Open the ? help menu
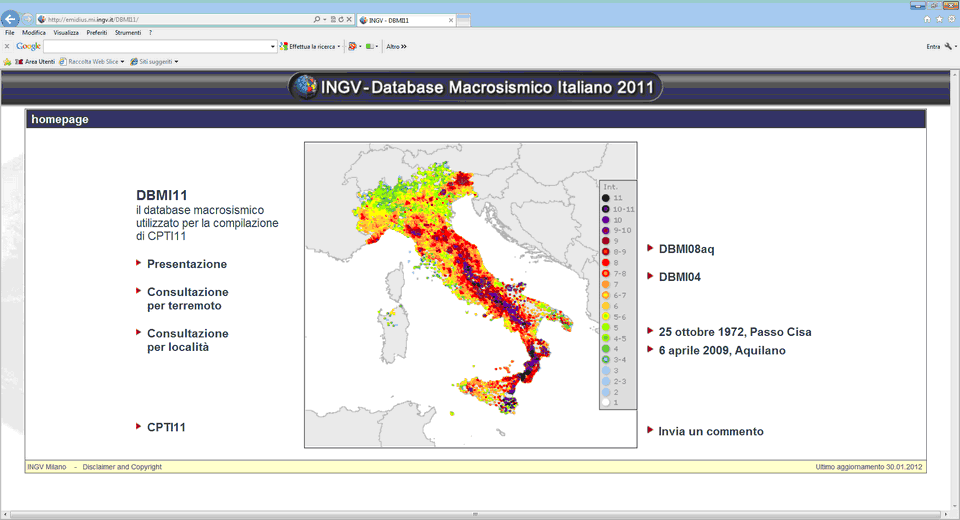Viewport: 960px width, 520px height. pyautogui.click(x=150, y=33)
